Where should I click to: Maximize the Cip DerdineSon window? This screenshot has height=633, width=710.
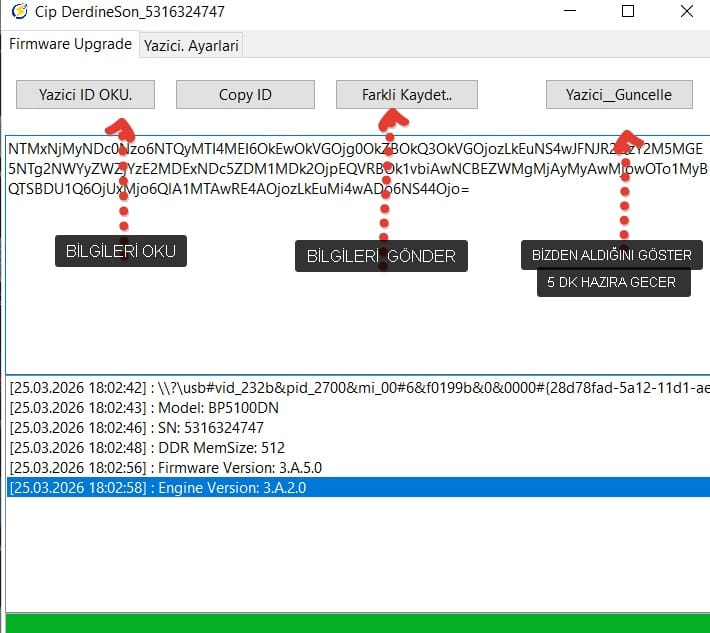pyautogui.click(x=628, y=12)
